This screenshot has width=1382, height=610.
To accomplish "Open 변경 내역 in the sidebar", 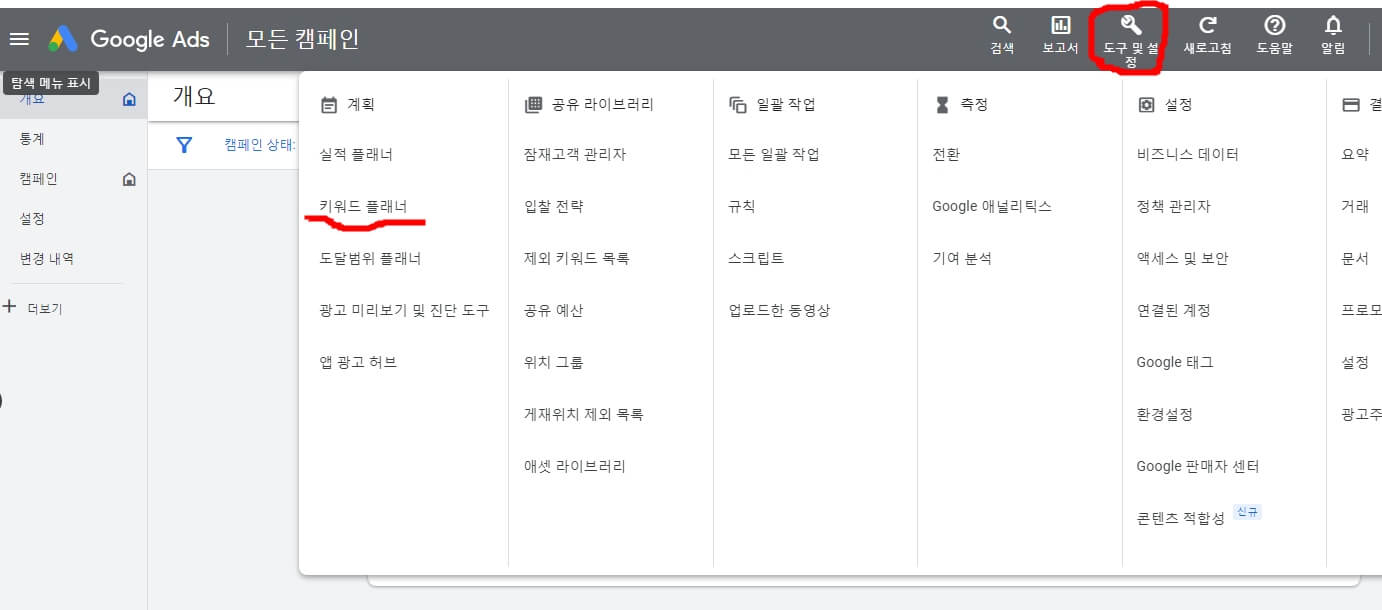I will (47, 259).
